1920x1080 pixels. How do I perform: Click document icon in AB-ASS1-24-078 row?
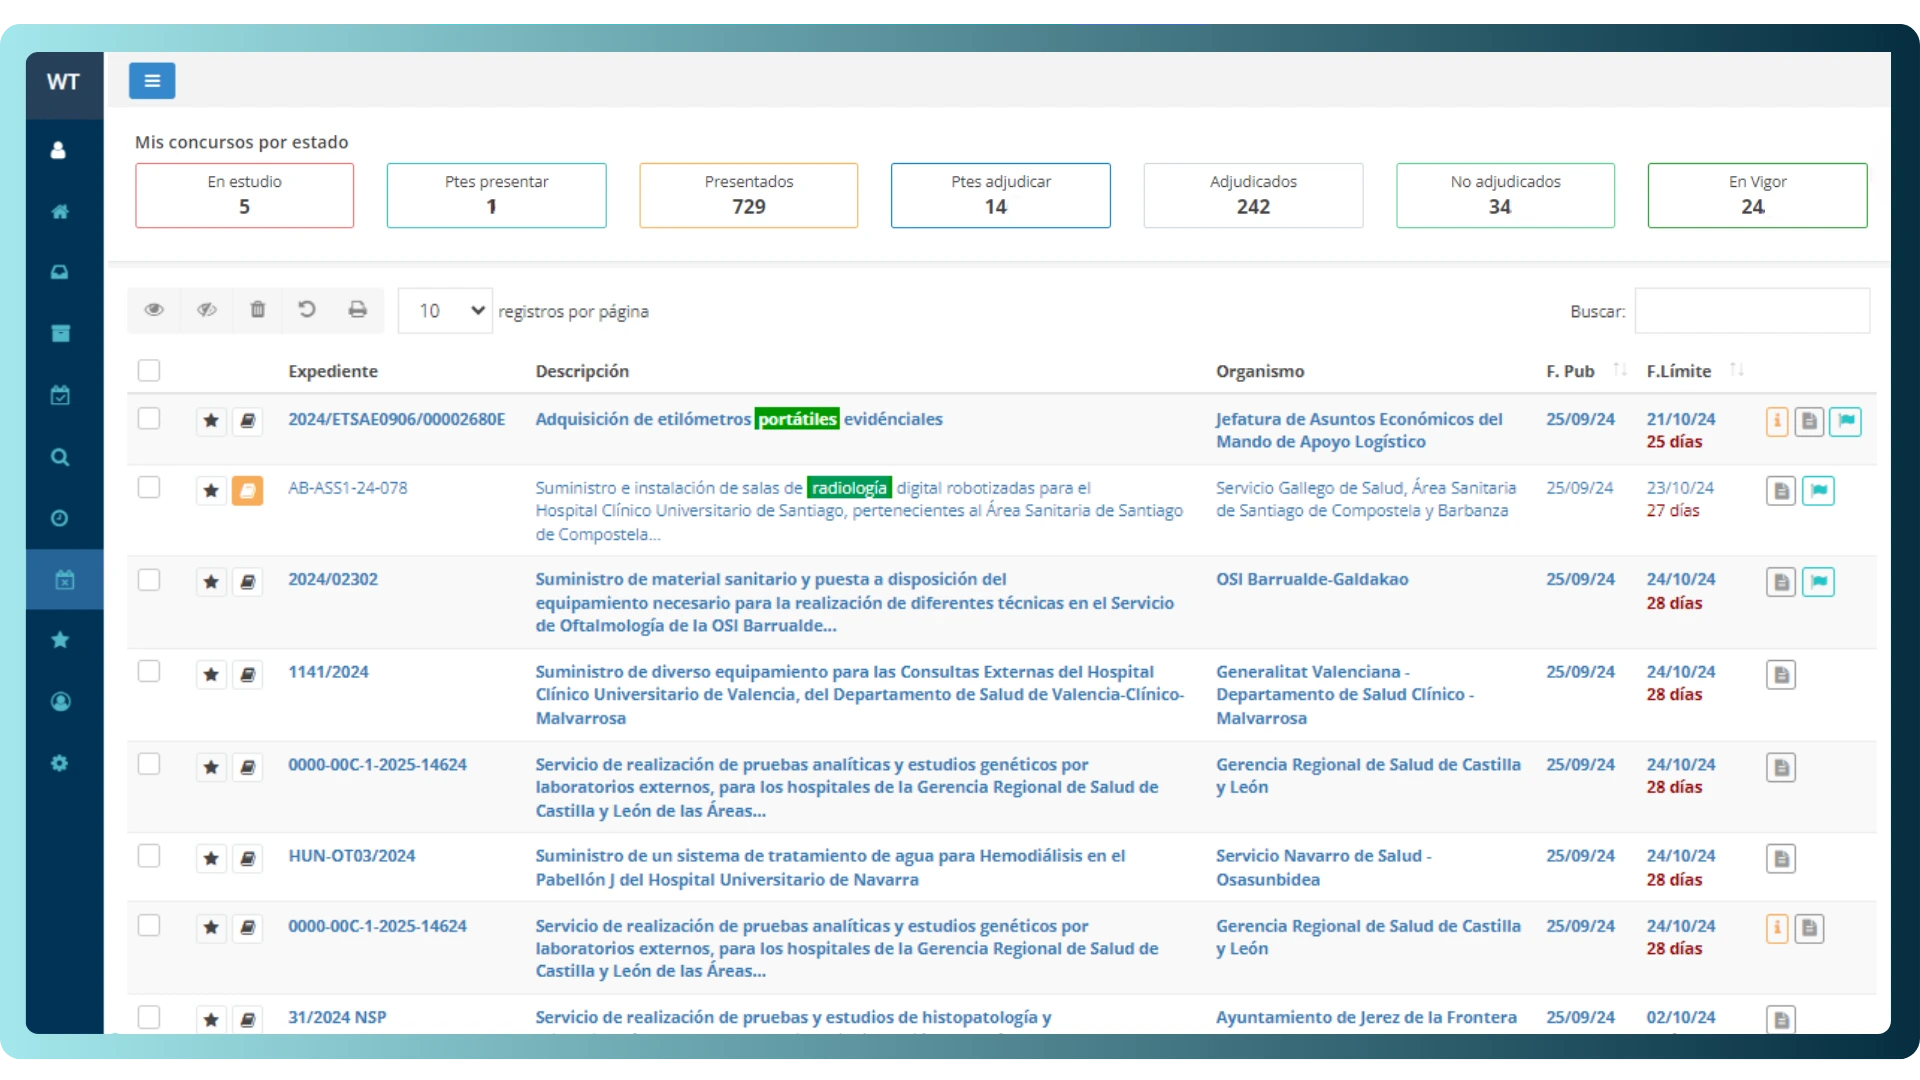[1781, 491]
